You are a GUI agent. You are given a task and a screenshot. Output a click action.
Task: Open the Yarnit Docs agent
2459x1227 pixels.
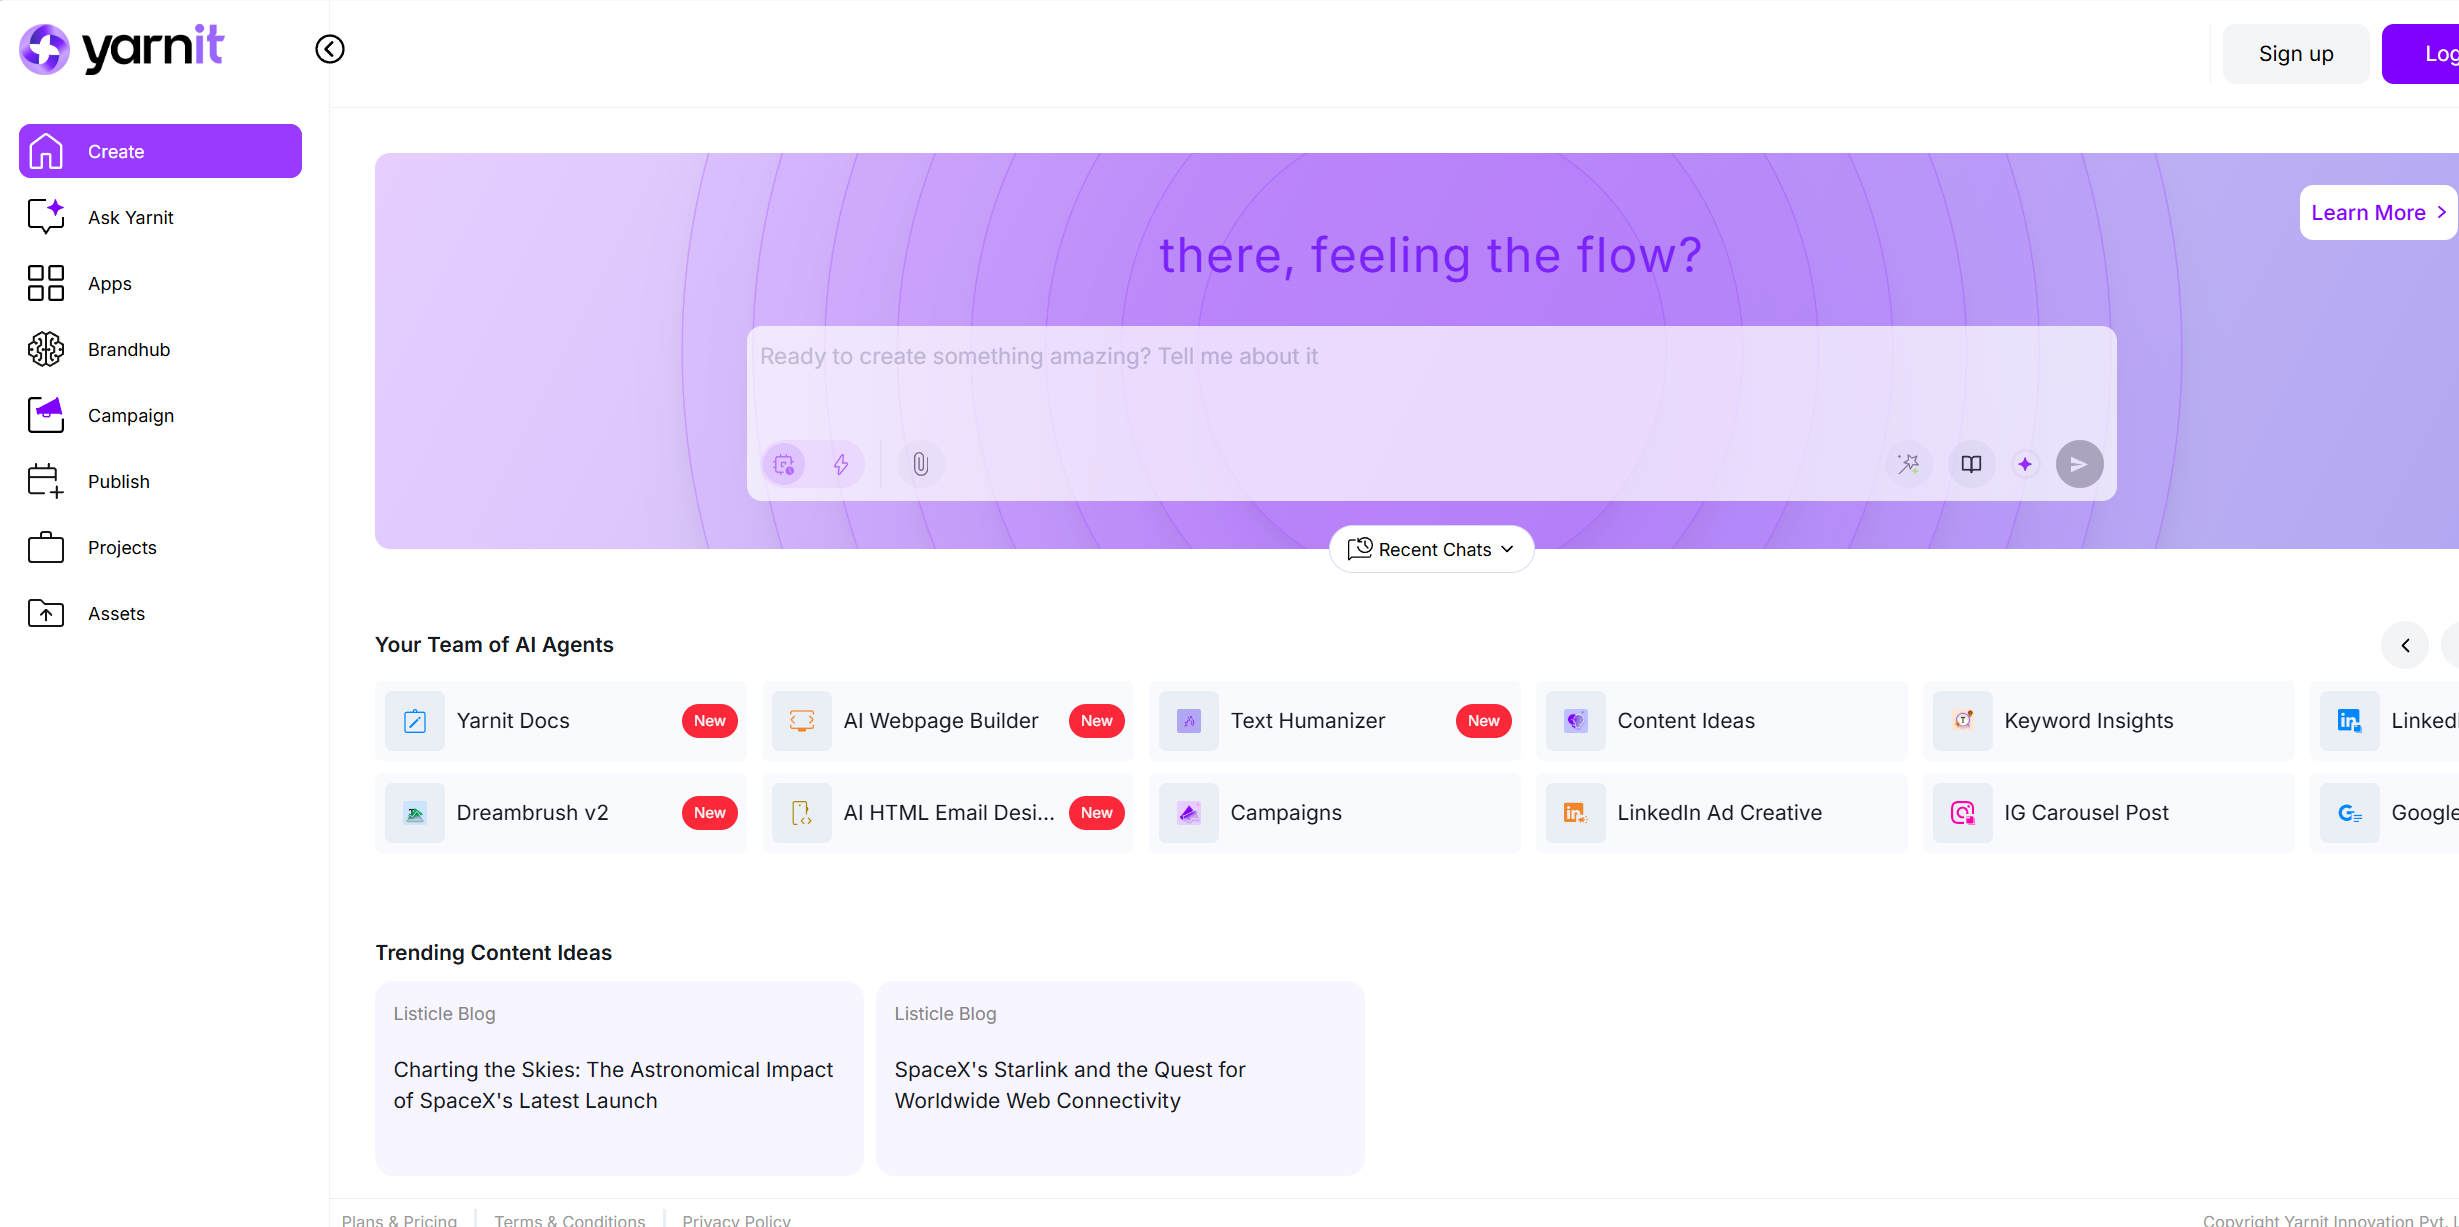(561, 721)
